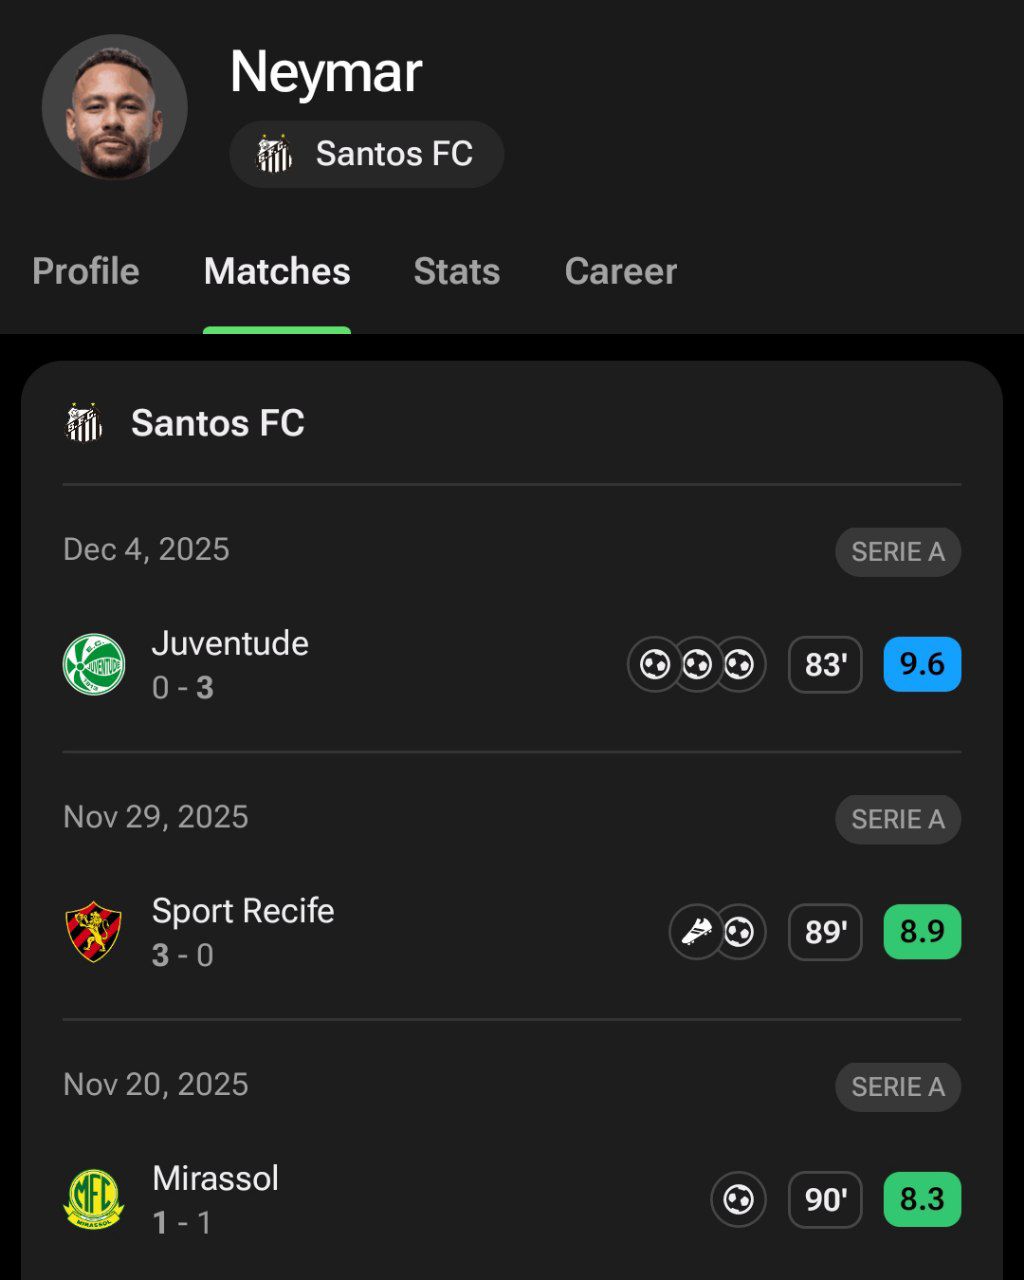View the player's profile photo
1024x1280 pixels.
(115, 107)
